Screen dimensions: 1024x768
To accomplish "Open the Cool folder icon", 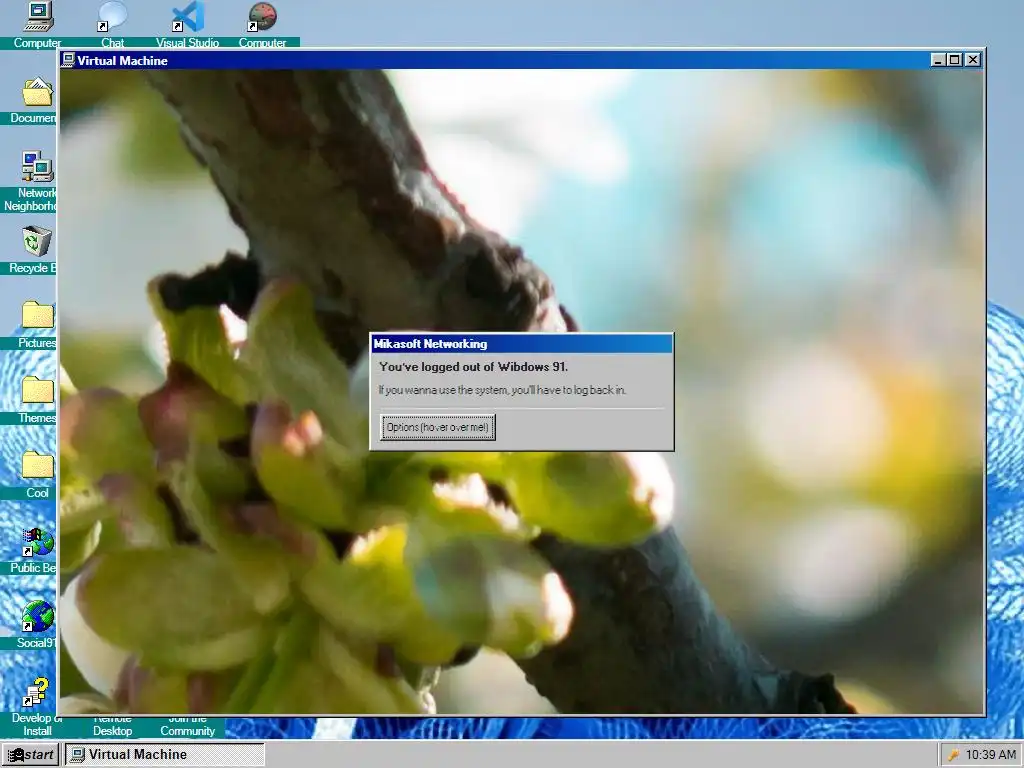I will [37, 466].
